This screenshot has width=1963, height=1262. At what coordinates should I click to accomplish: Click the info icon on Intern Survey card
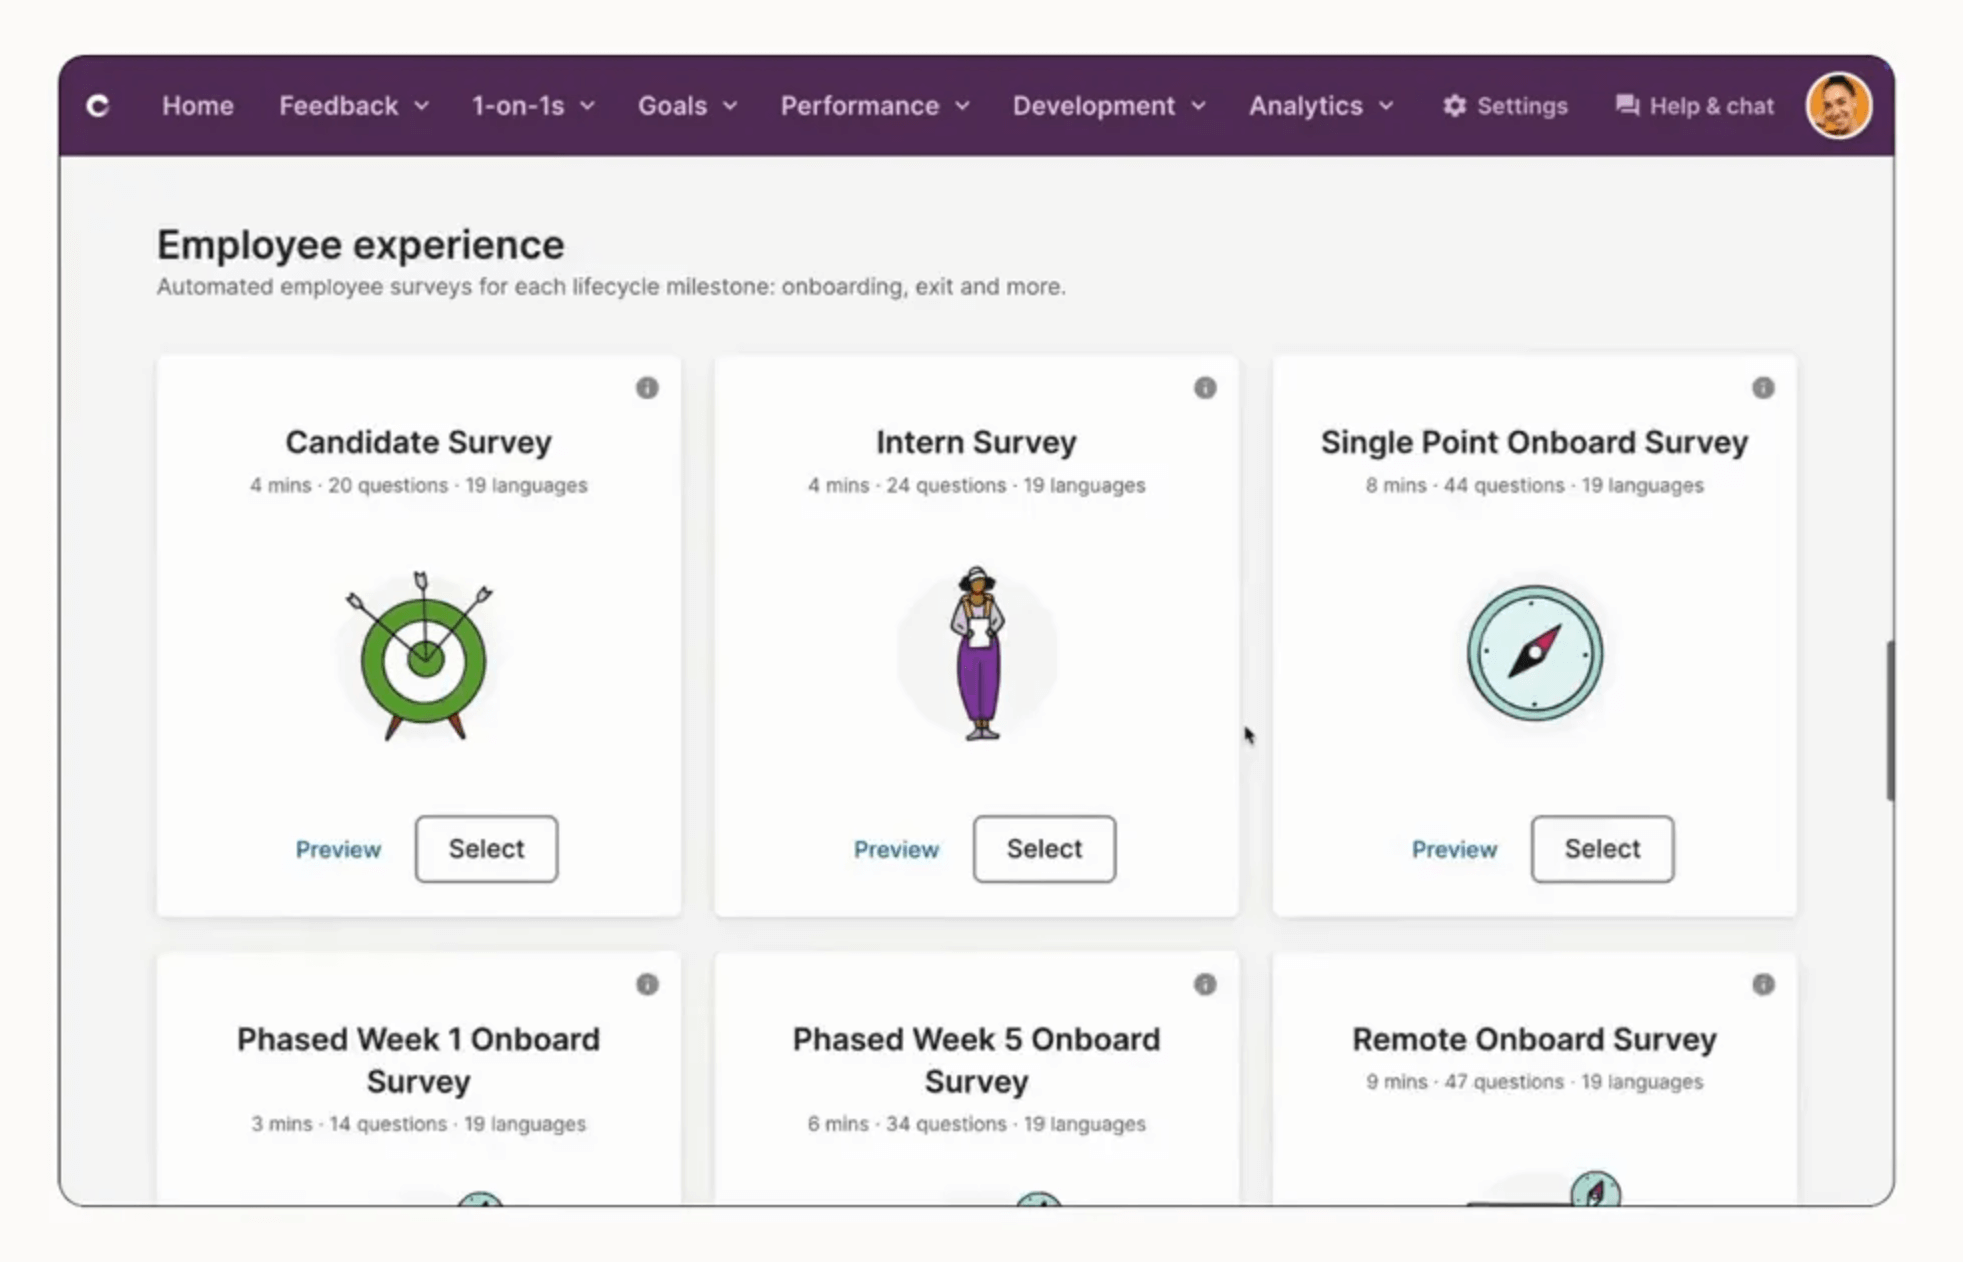[x=1205, y=389]
